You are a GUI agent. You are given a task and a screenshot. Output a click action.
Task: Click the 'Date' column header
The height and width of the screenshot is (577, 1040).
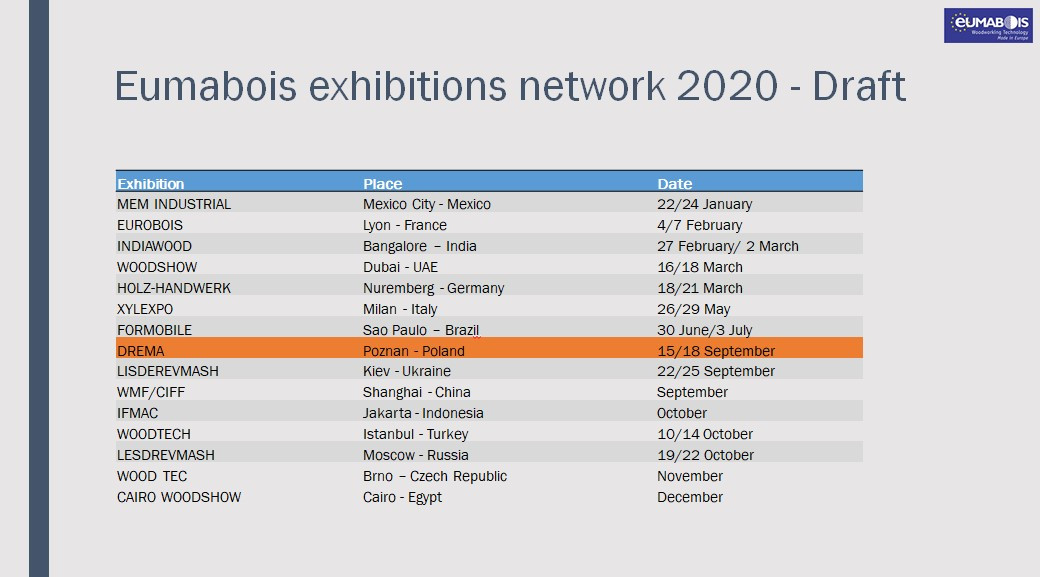pos(675,184)
